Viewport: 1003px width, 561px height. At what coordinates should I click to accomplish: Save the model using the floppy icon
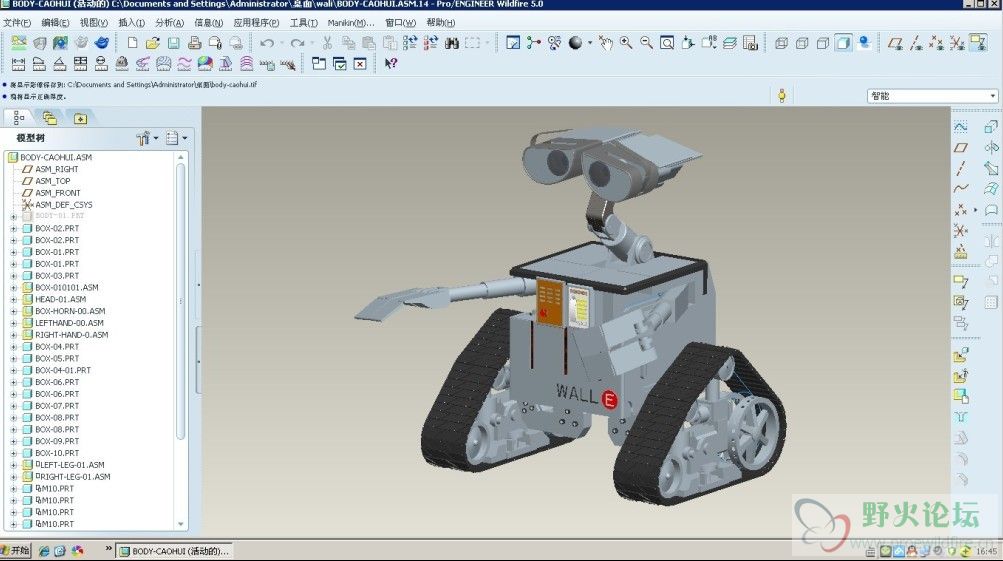click(173, 43)
